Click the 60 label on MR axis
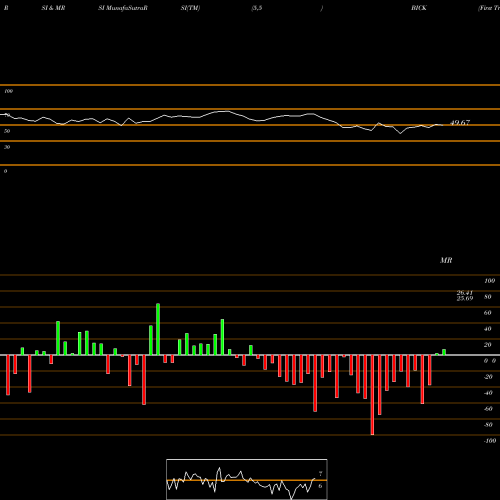Image resolution: width=500 pixels, height=500 pixels. click(488, 313)
